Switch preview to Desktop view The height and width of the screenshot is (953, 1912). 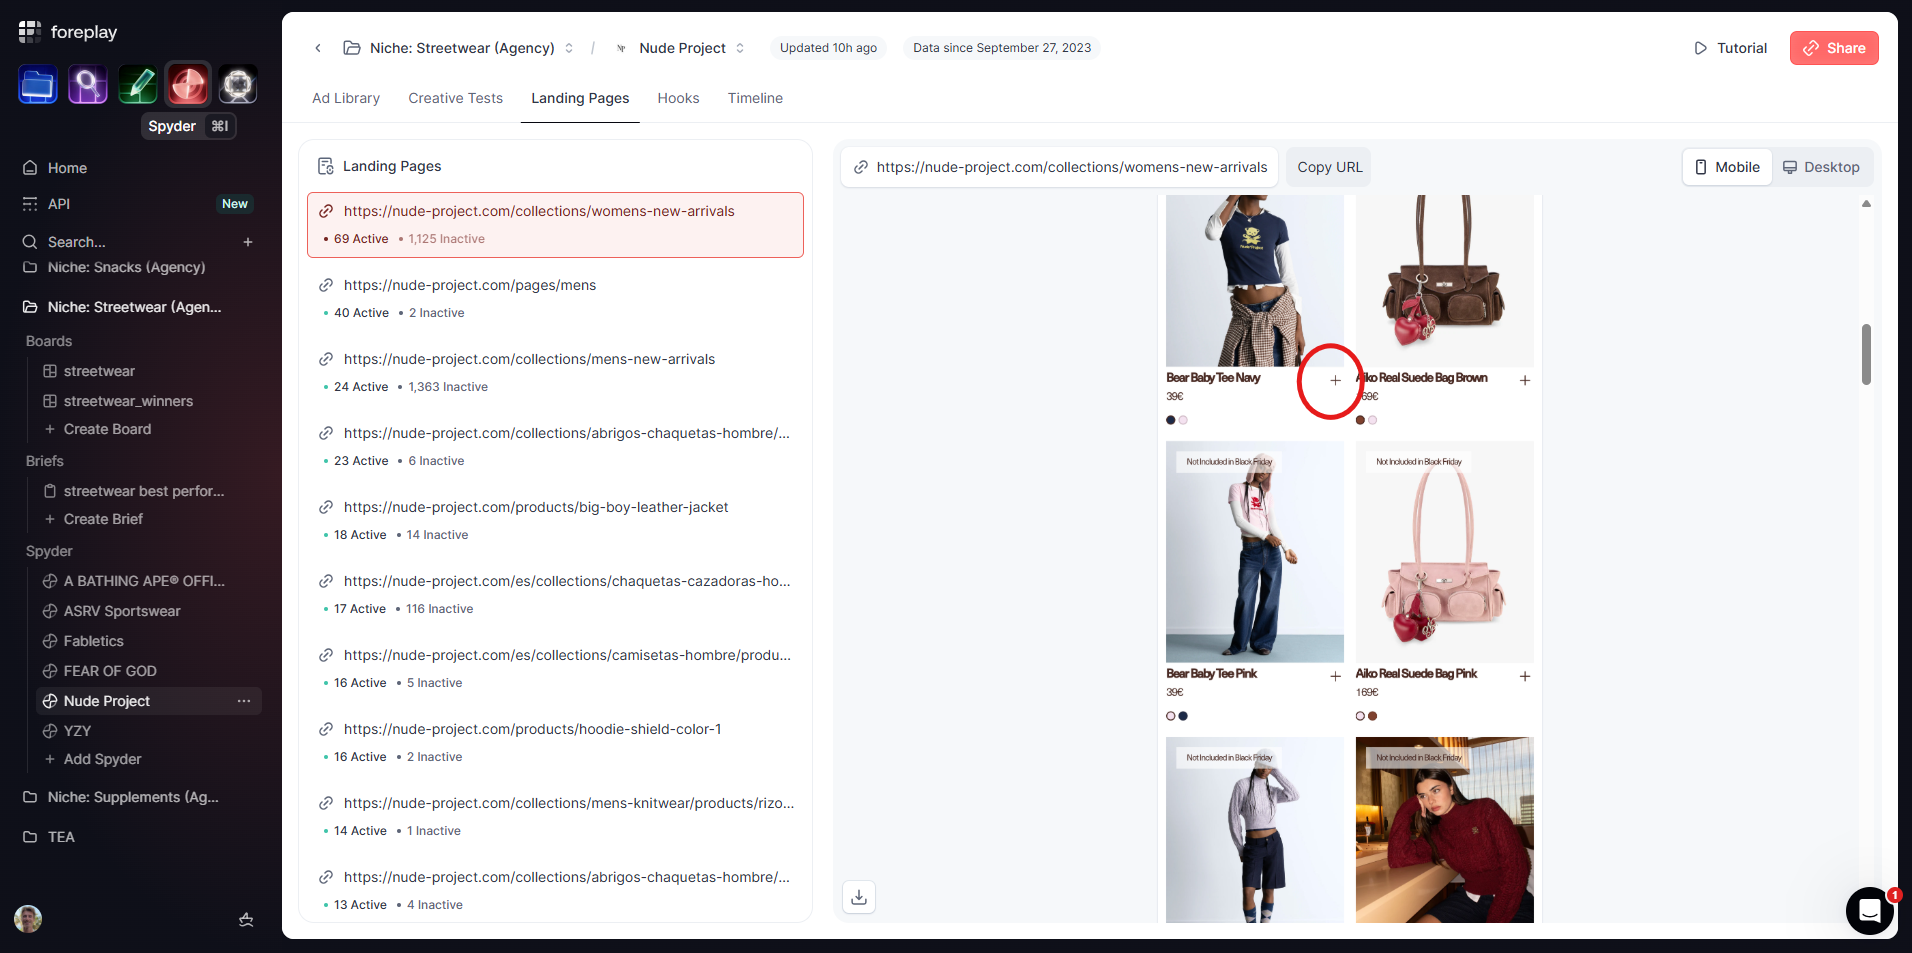[x=1821, y=167]
